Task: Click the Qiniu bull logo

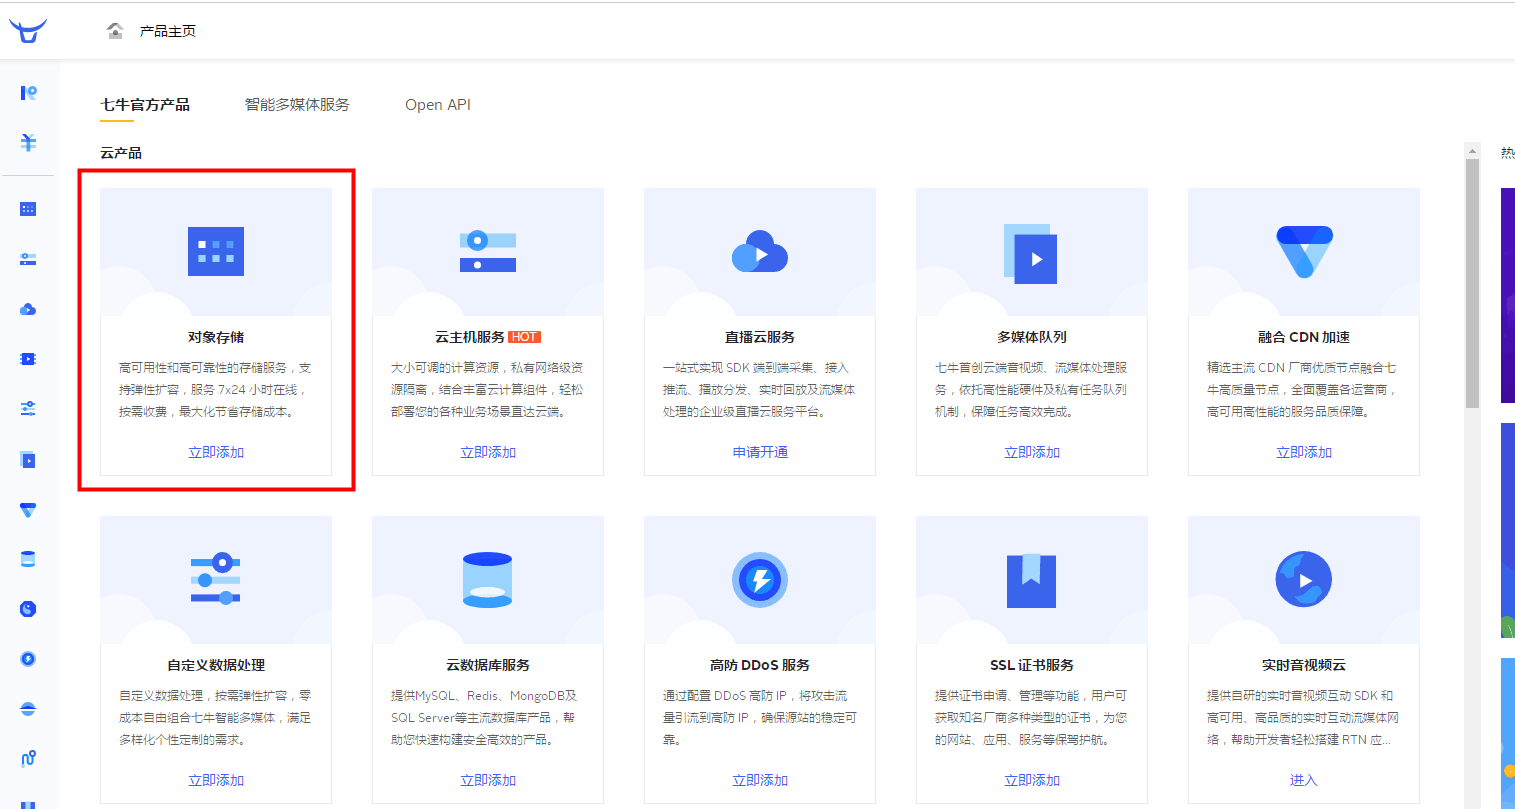Action: (28, 30)
